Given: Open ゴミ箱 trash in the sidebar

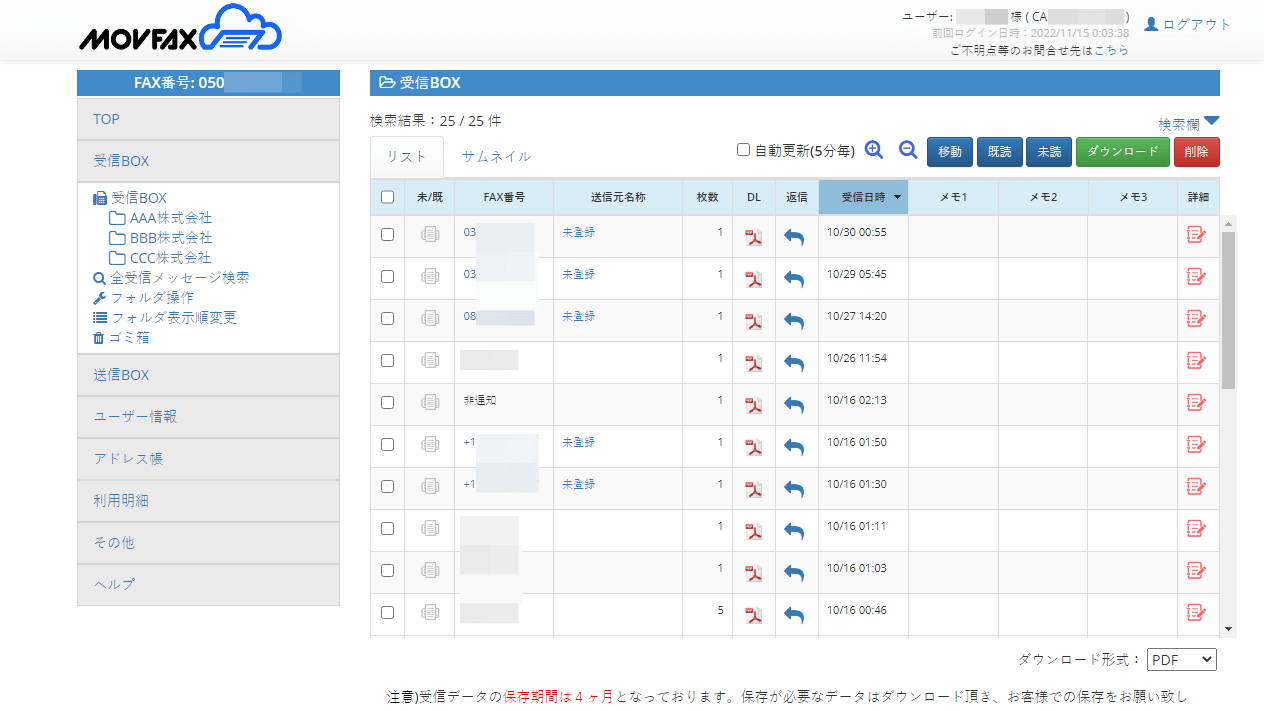Looking at the screenshot, I should (121, 338).
